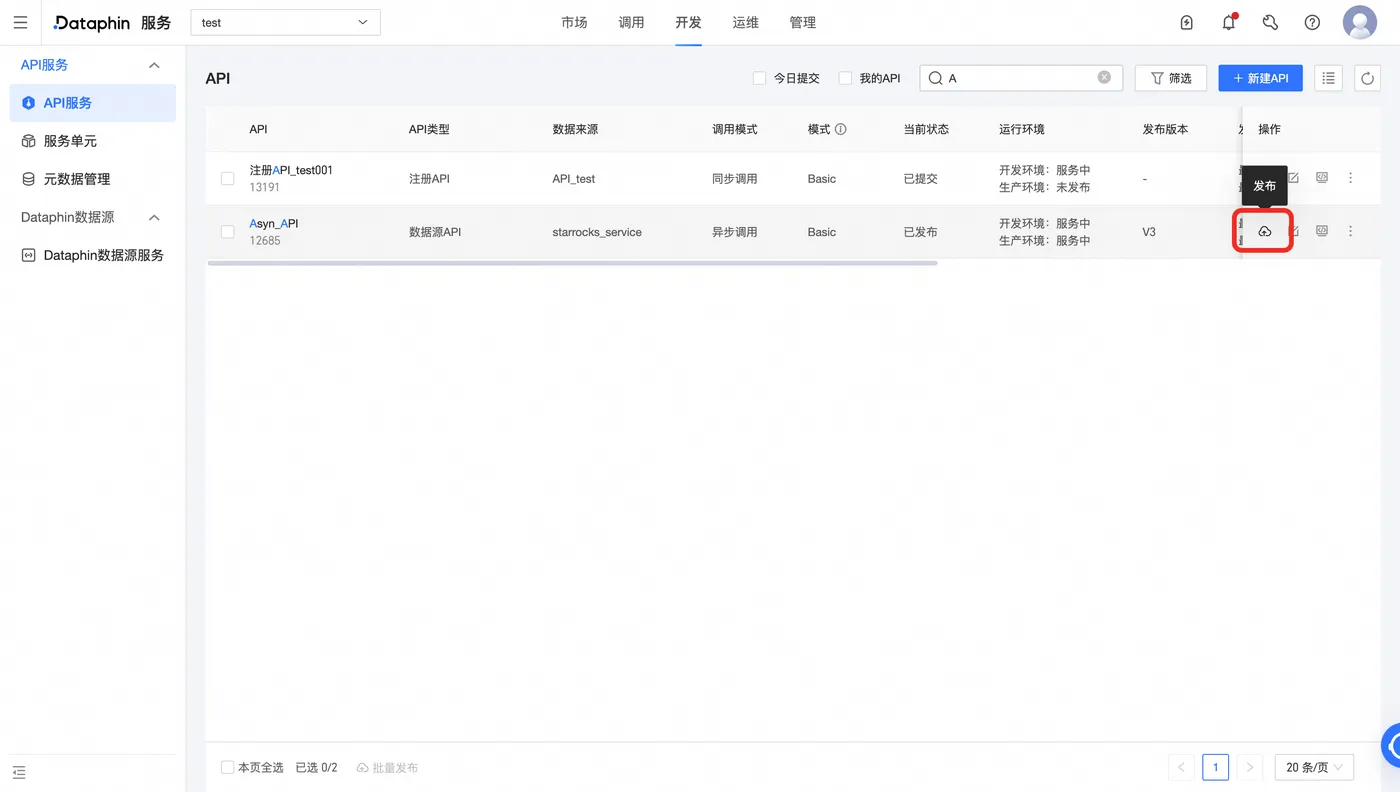This screenshot has width=1400, height=792.
Task: Switch to the 市场 tab
Action: coord(574,22)
